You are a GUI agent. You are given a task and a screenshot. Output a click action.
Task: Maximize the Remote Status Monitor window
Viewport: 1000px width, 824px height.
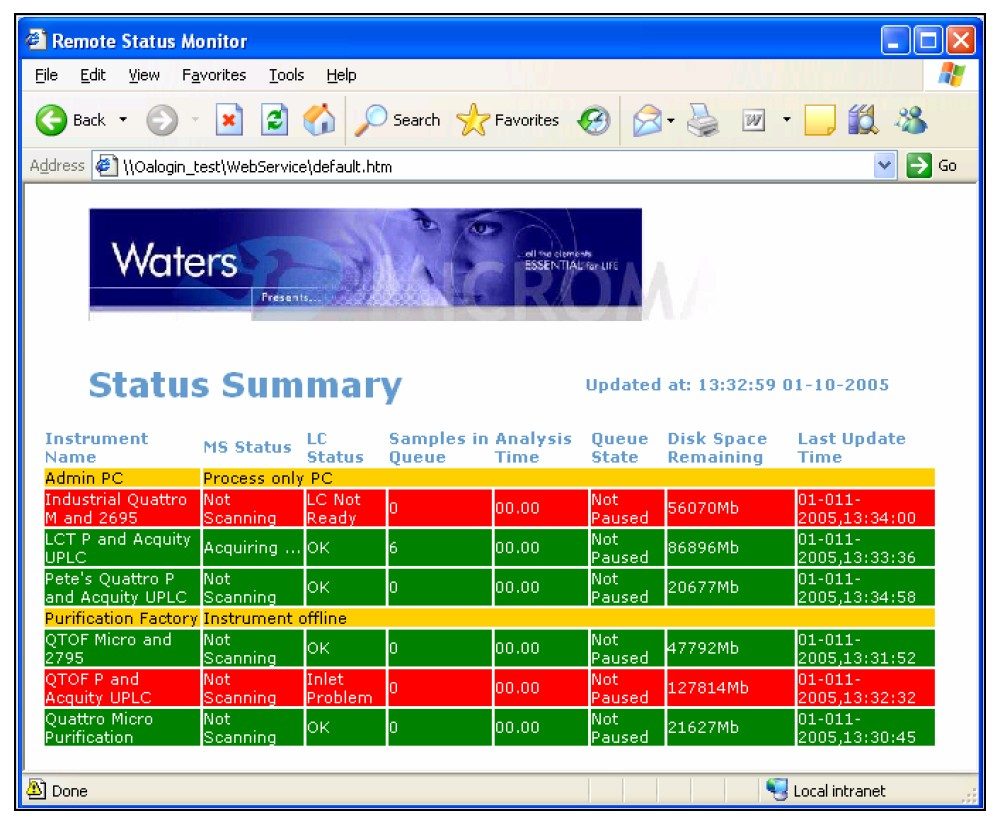point(928,40)
